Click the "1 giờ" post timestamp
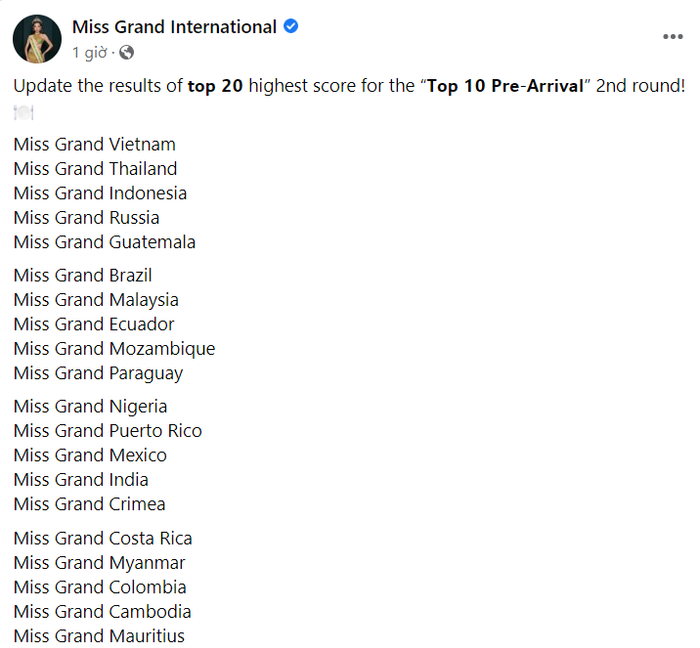The width and height of the screenshot is (700, 648). (89, 52)
